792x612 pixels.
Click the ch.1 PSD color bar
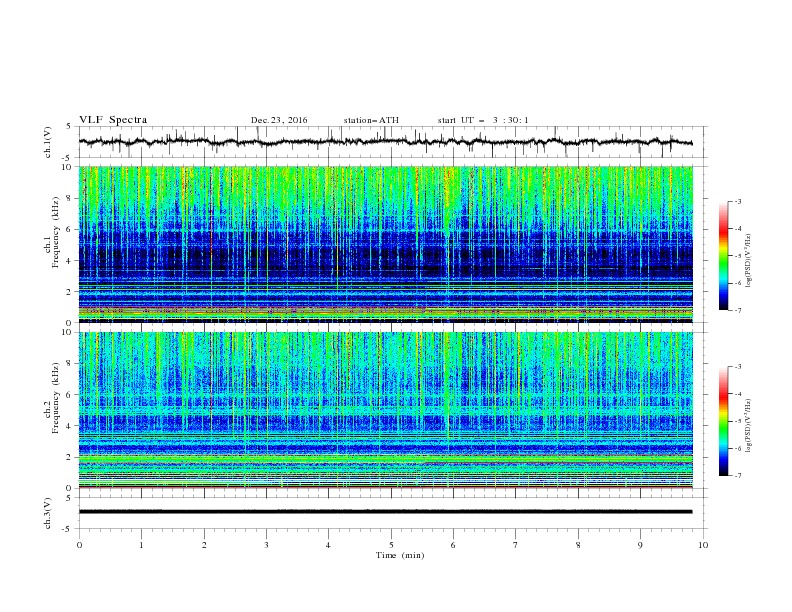724,256
